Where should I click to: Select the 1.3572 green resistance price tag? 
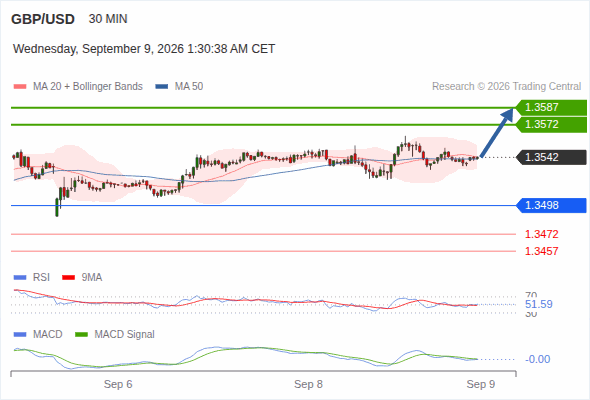coord(551,125)
